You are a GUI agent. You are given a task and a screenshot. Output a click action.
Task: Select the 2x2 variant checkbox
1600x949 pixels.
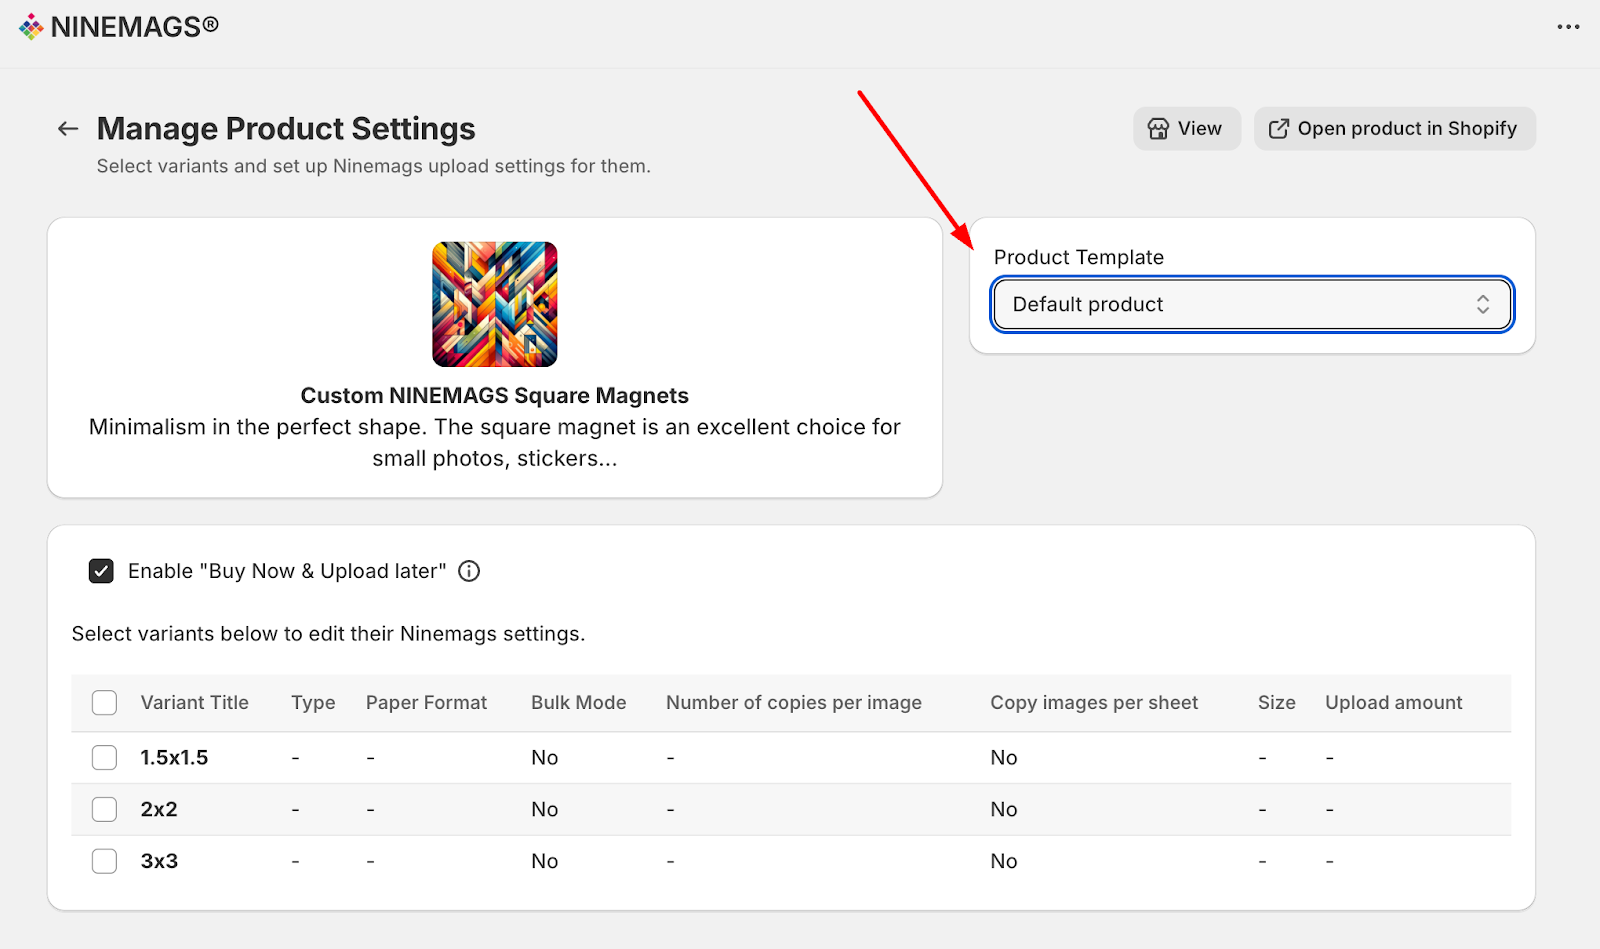[x=104, y=809]
